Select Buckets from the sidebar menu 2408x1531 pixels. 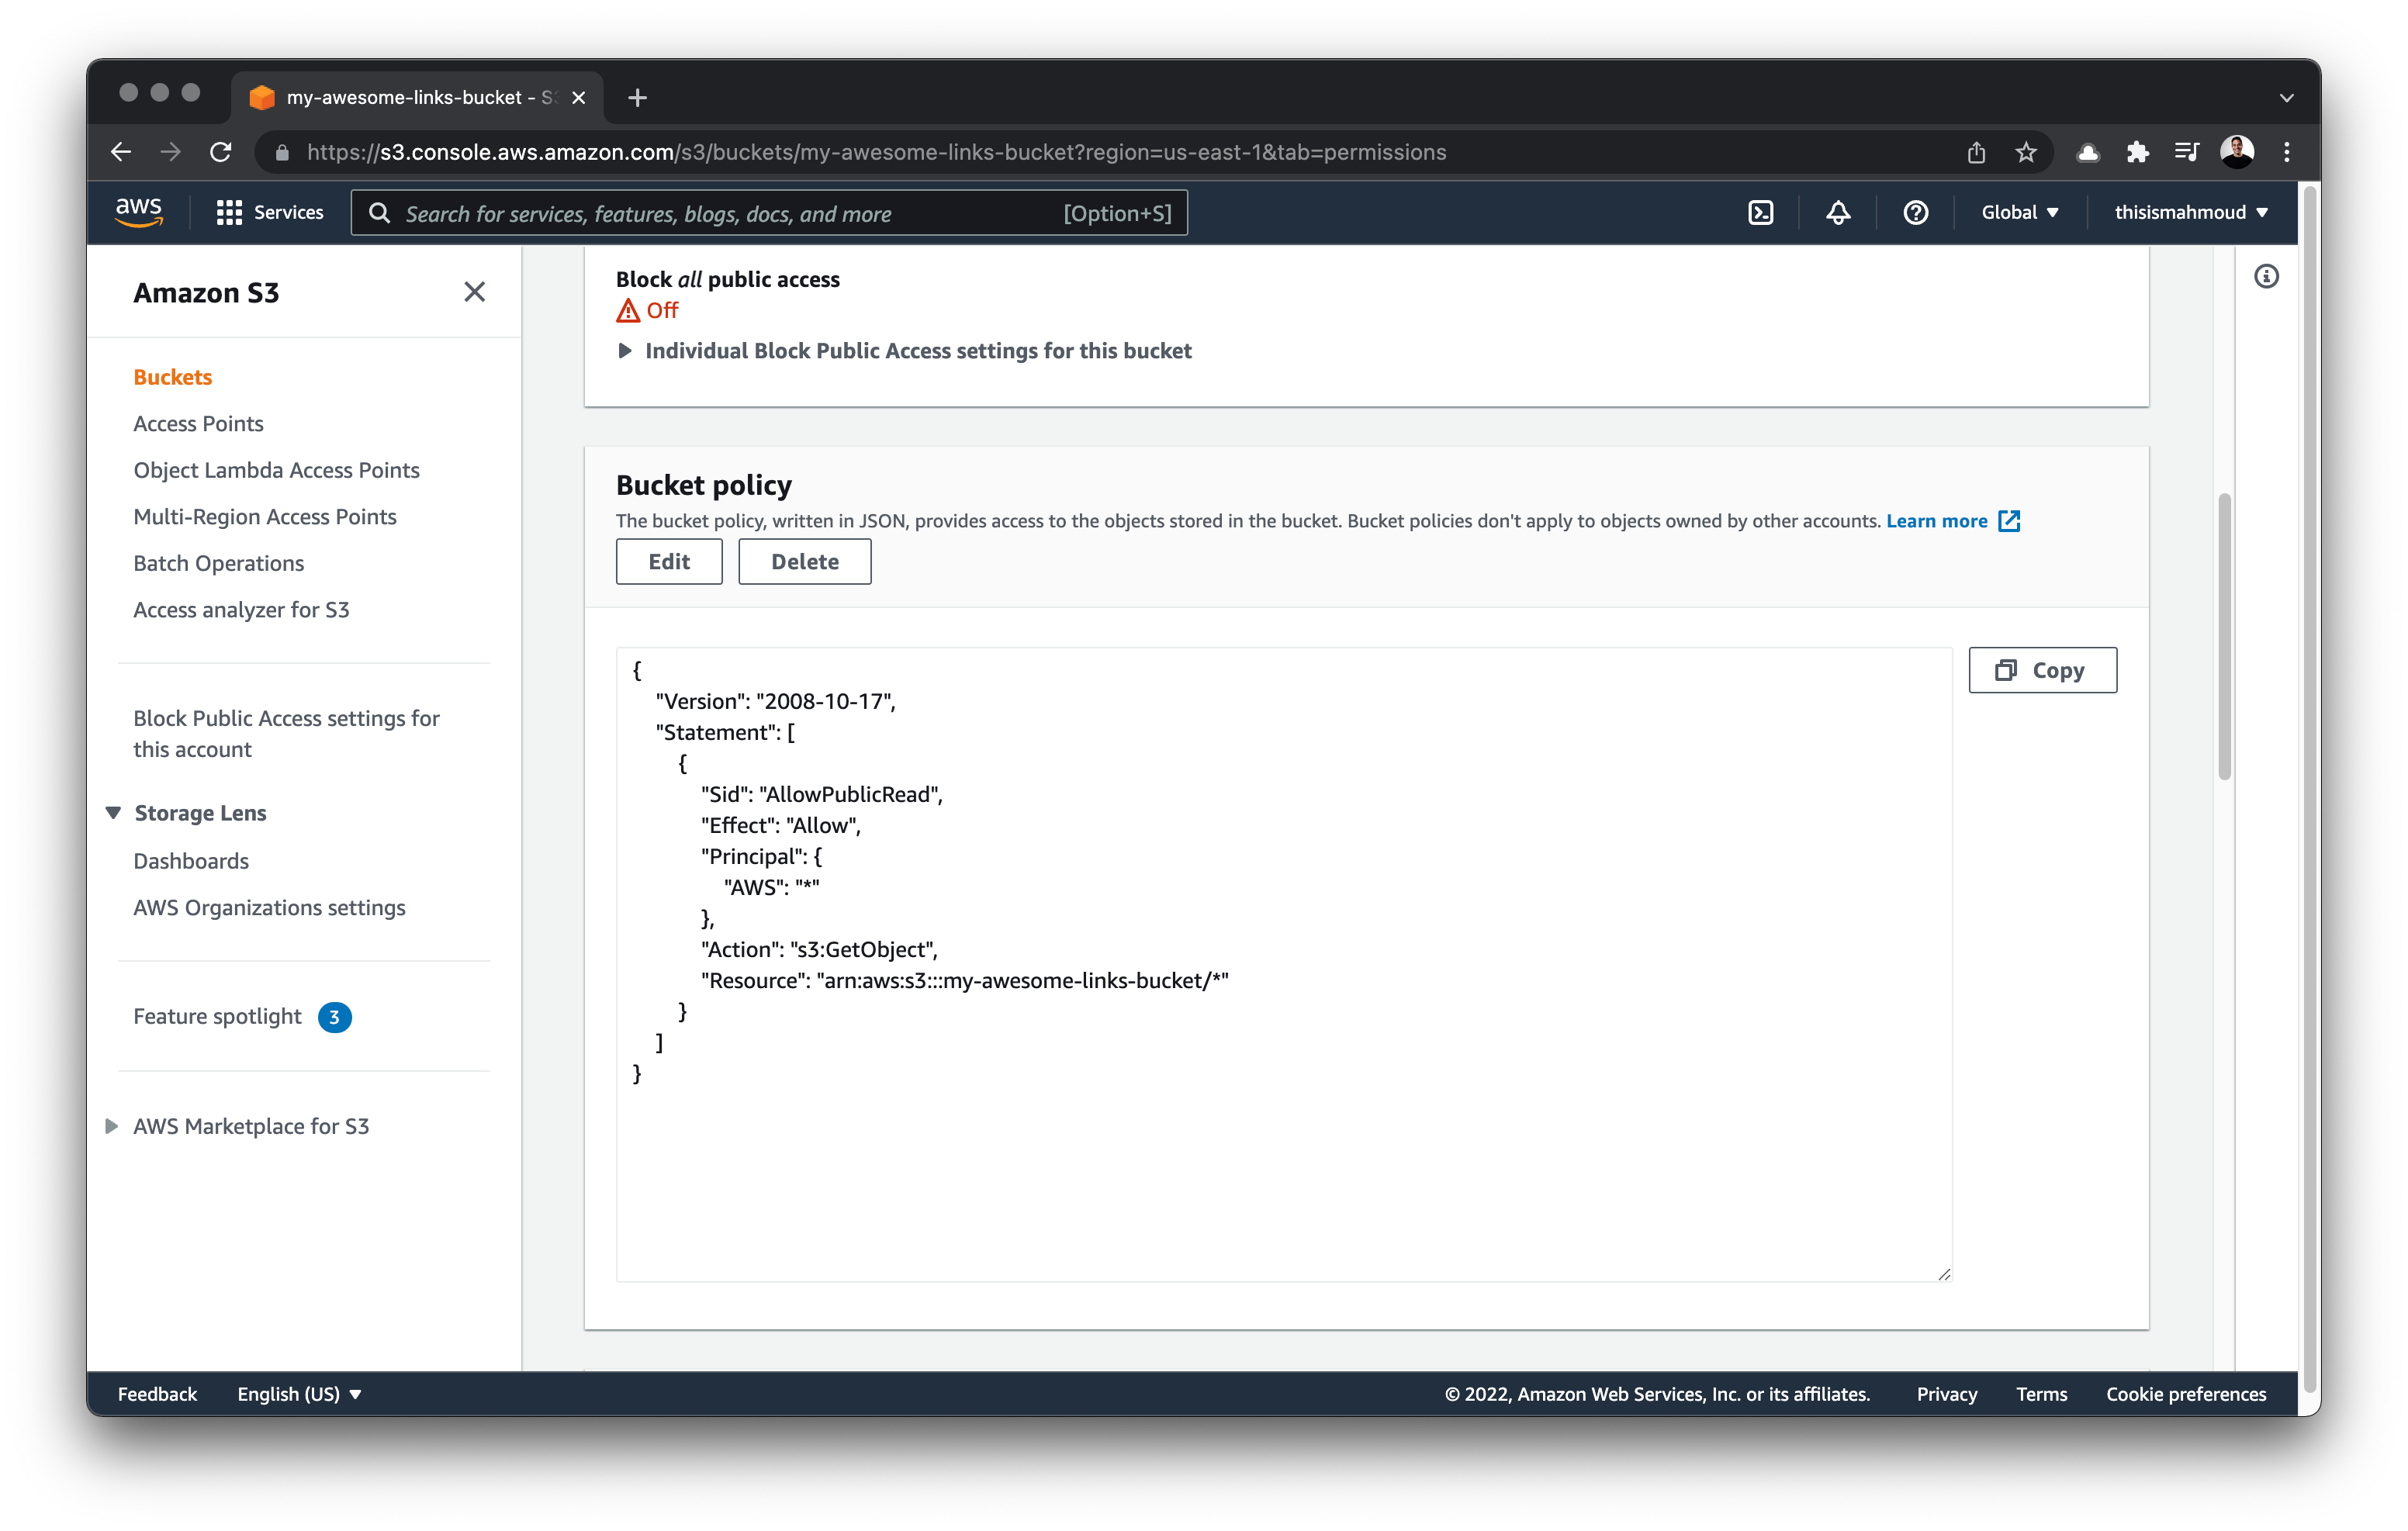point(172,375)
